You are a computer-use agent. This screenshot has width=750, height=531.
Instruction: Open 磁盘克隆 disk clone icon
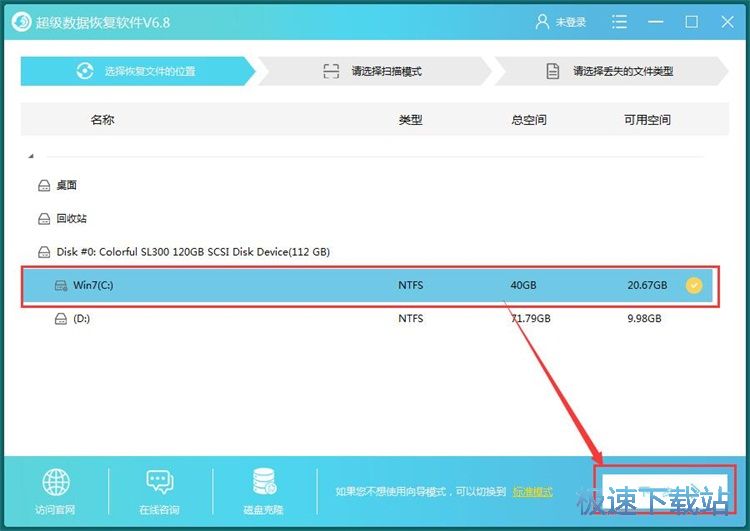pyautogui.click(x=264, y=481)
